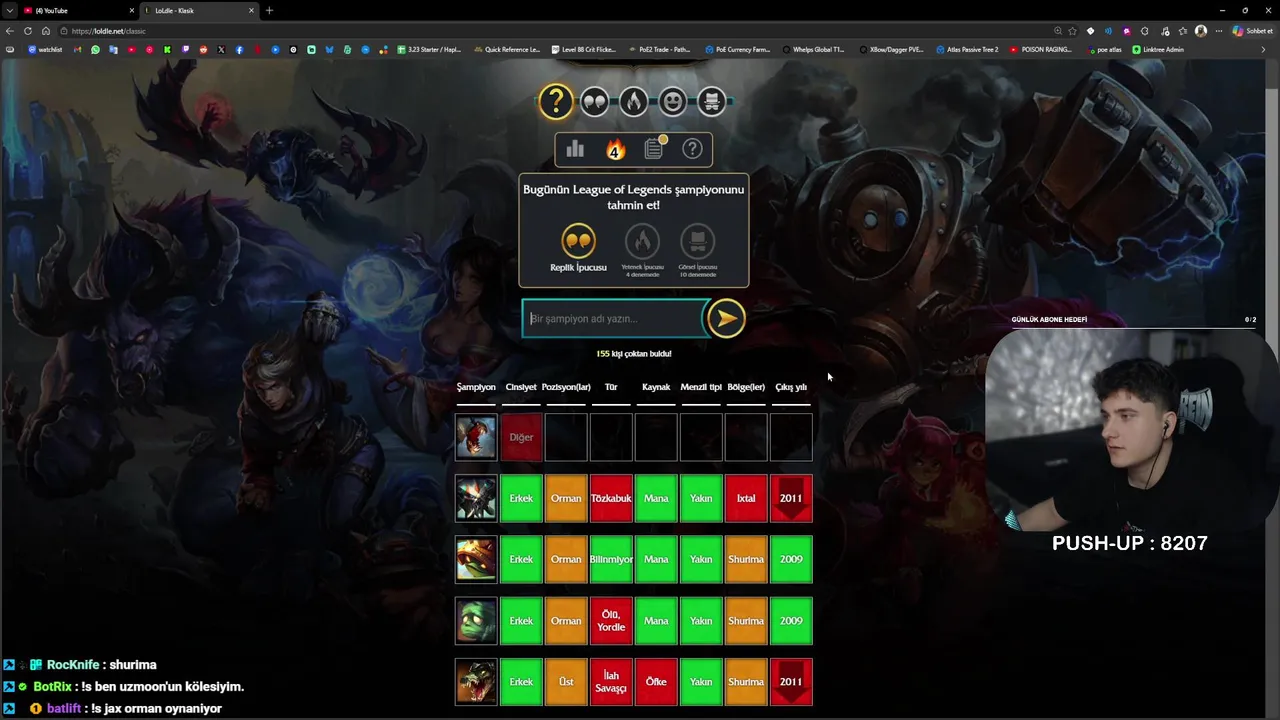The image size is (1280, 720).
Task: Open the Splash mode hat icon
Action: coord(711,101)
